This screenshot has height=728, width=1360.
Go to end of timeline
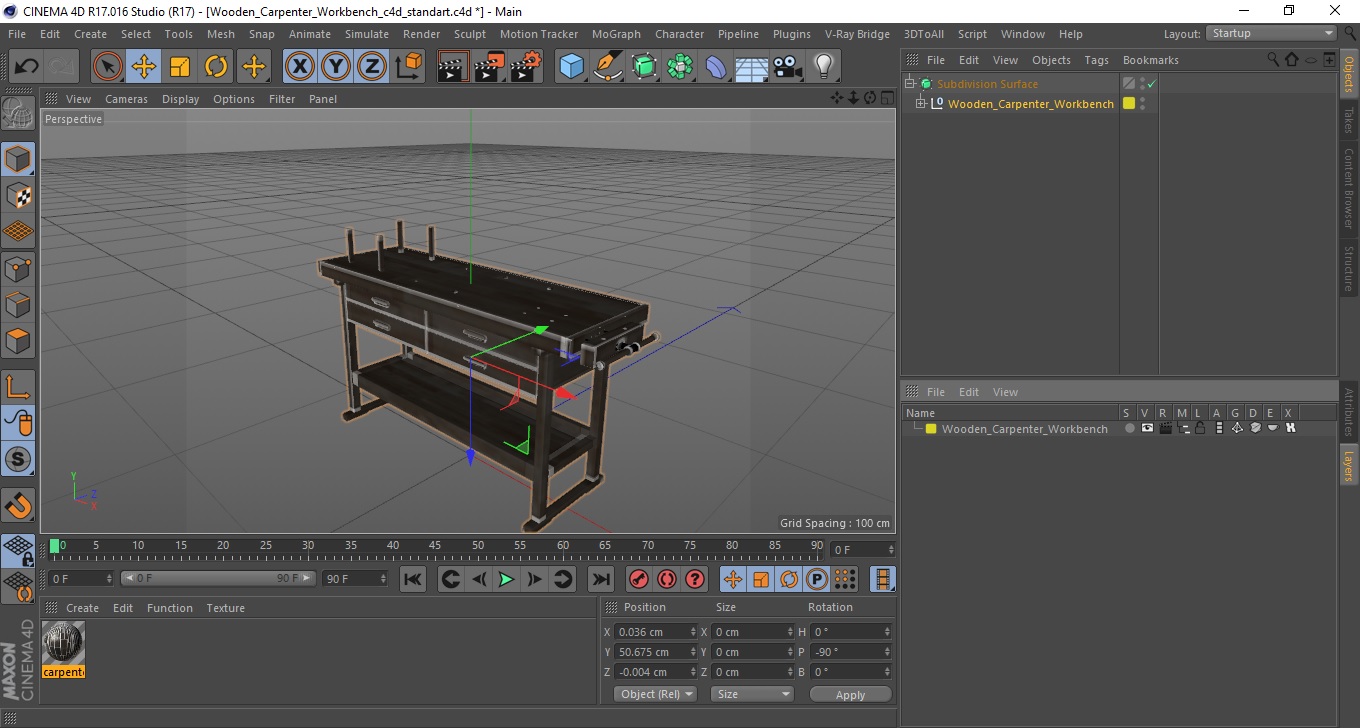point(600,579)
